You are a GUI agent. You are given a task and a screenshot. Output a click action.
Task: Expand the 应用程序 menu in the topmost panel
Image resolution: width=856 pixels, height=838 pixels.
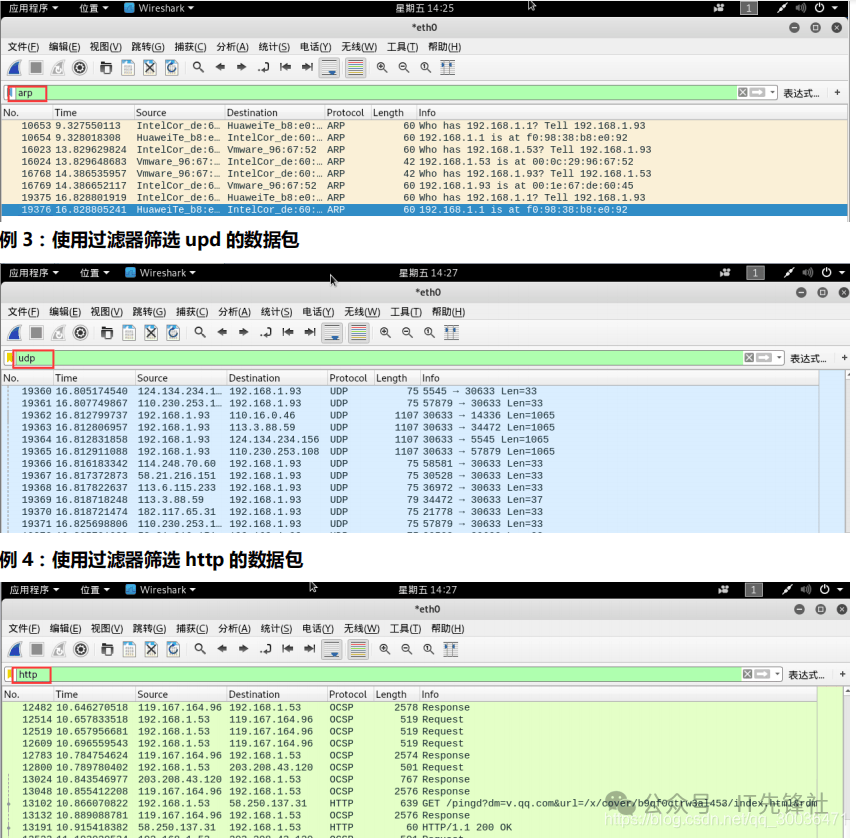coord(33,8)
